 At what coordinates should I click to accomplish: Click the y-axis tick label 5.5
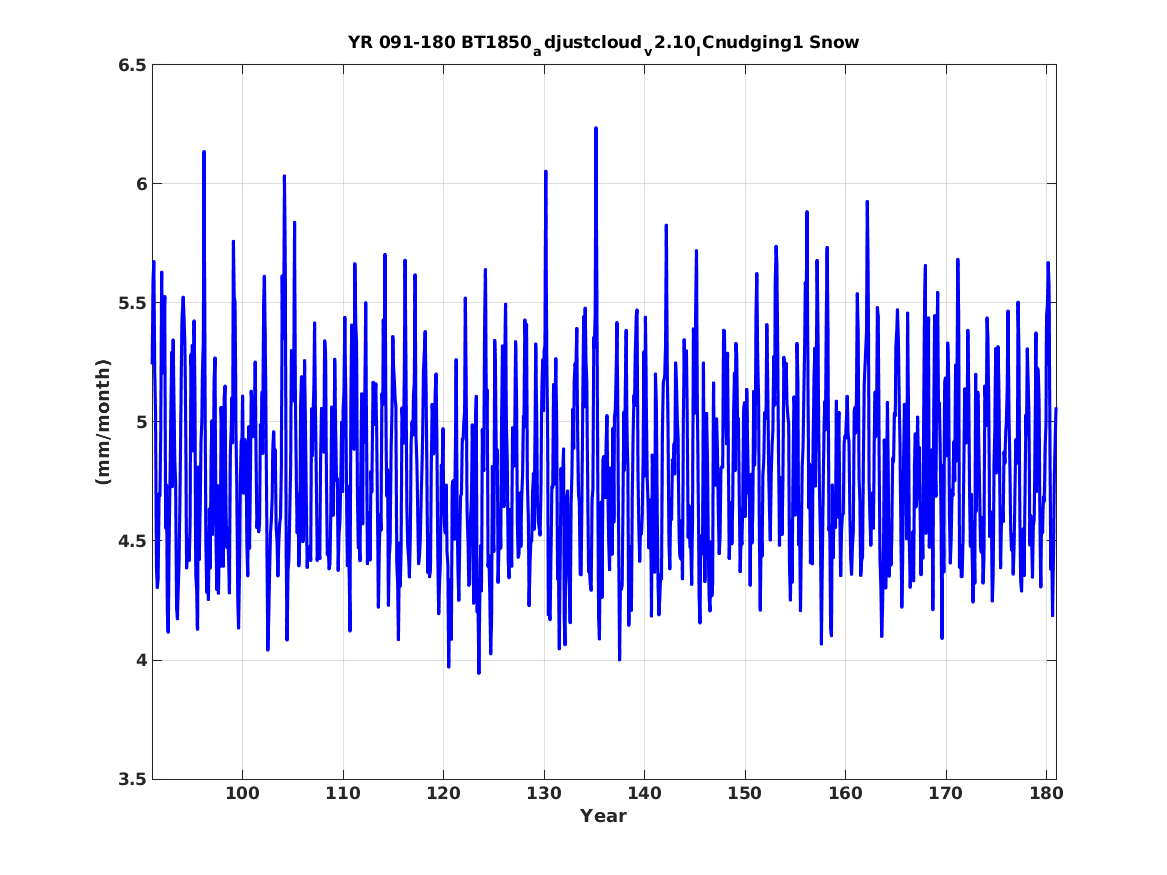pos(132,303)
